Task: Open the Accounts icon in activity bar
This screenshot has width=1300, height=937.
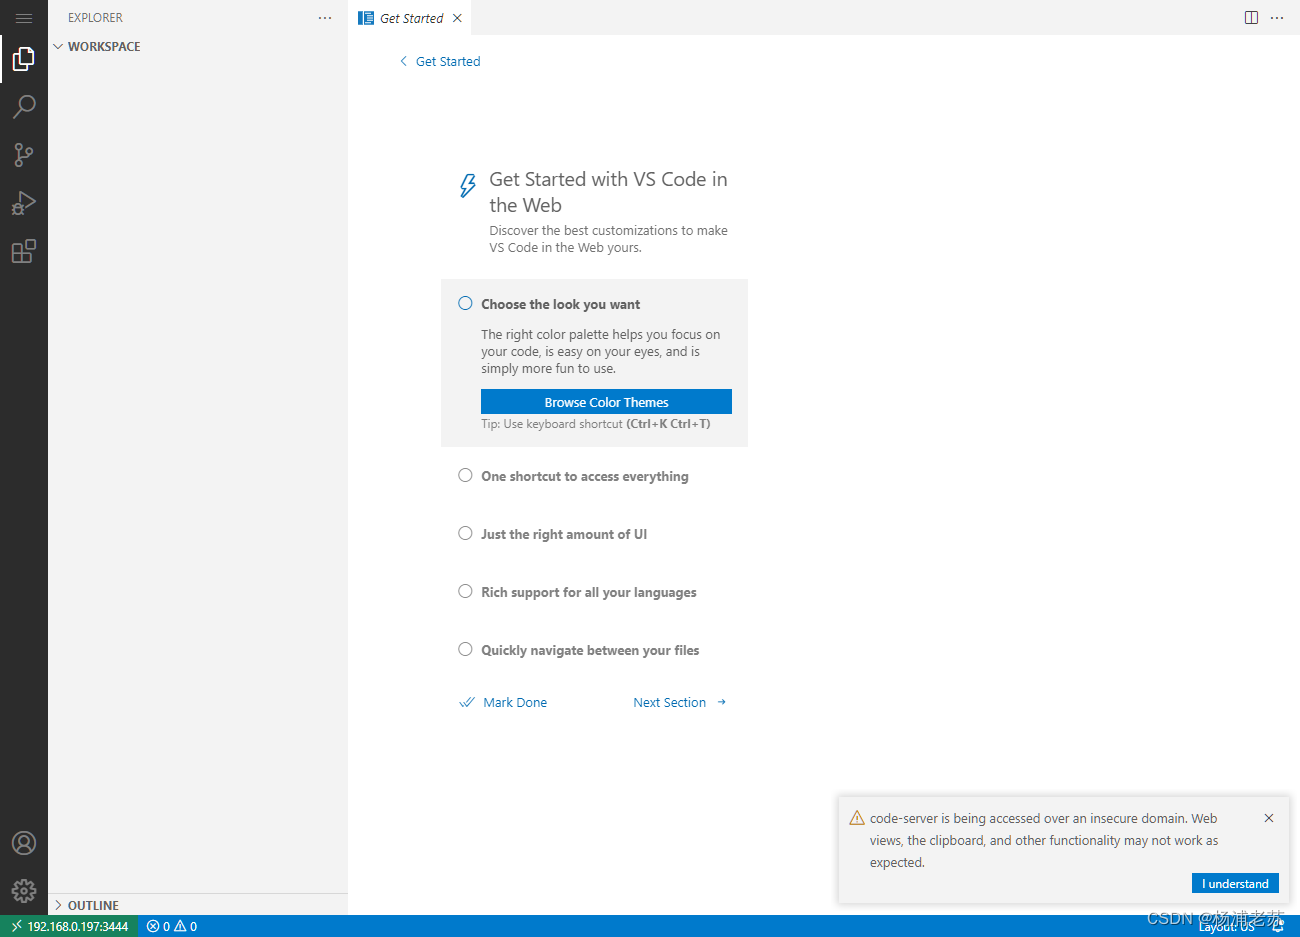Action: click(24, 843)
